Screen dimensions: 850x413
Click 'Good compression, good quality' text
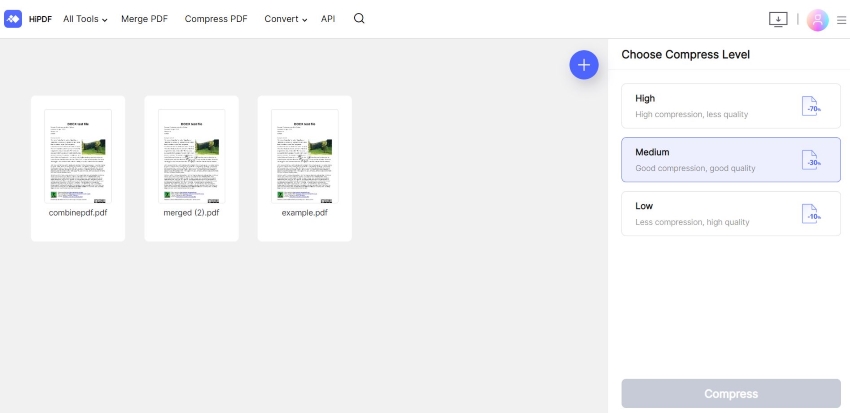tap(695, 168)
